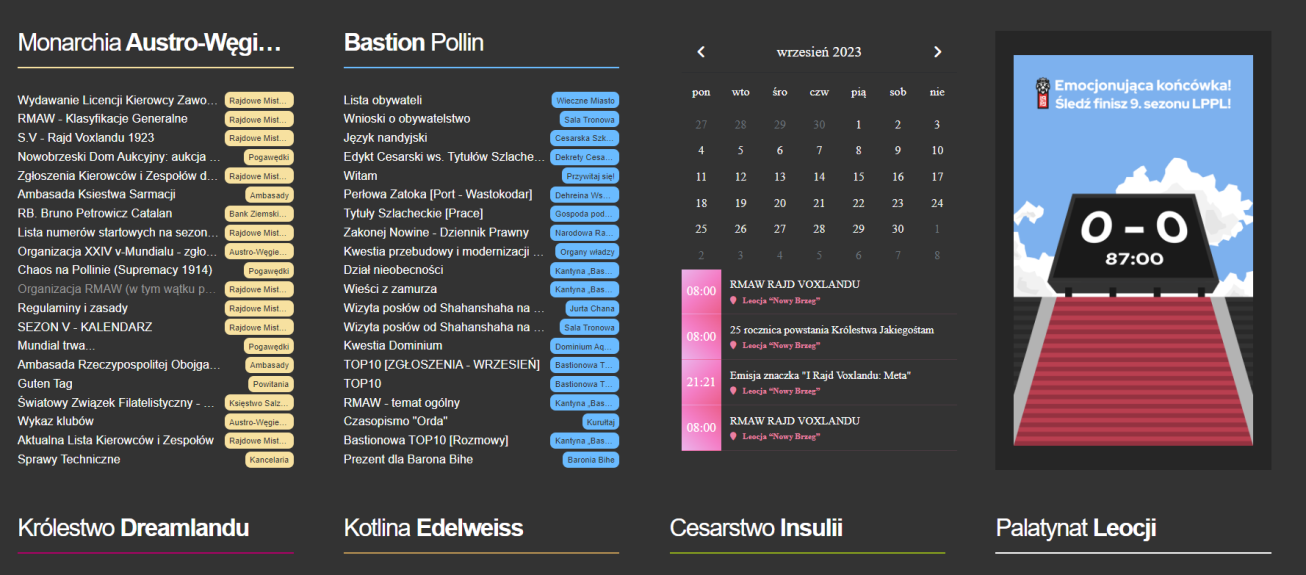Open Ambasada Księstwa Sarmacji thread

[97, 194]
